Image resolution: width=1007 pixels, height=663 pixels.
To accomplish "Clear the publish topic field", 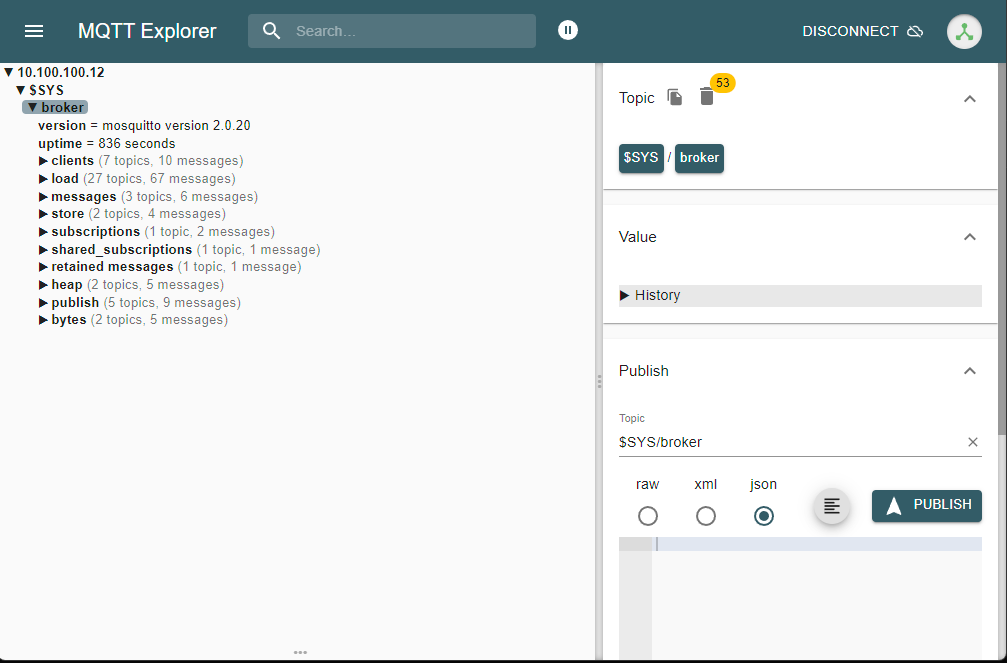I will tap(972, 442).
